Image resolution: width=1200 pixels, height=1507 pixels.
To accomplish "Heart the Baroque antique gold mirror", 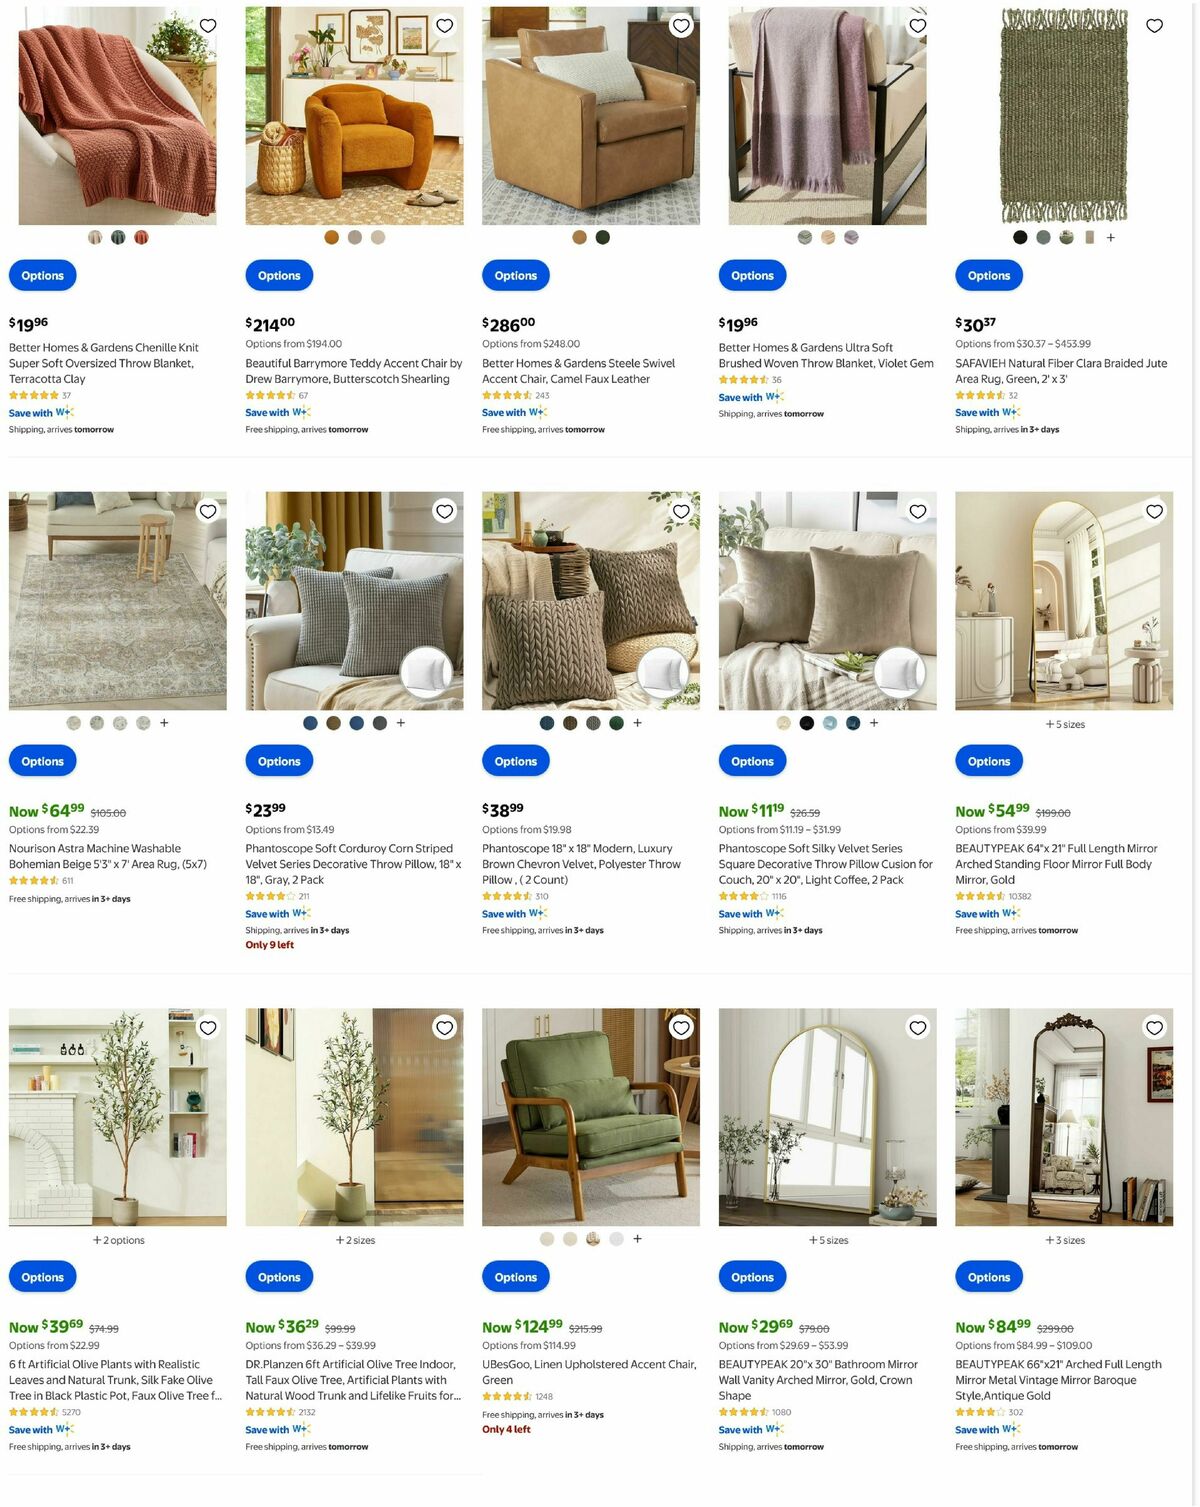I will point(1154,1027).
